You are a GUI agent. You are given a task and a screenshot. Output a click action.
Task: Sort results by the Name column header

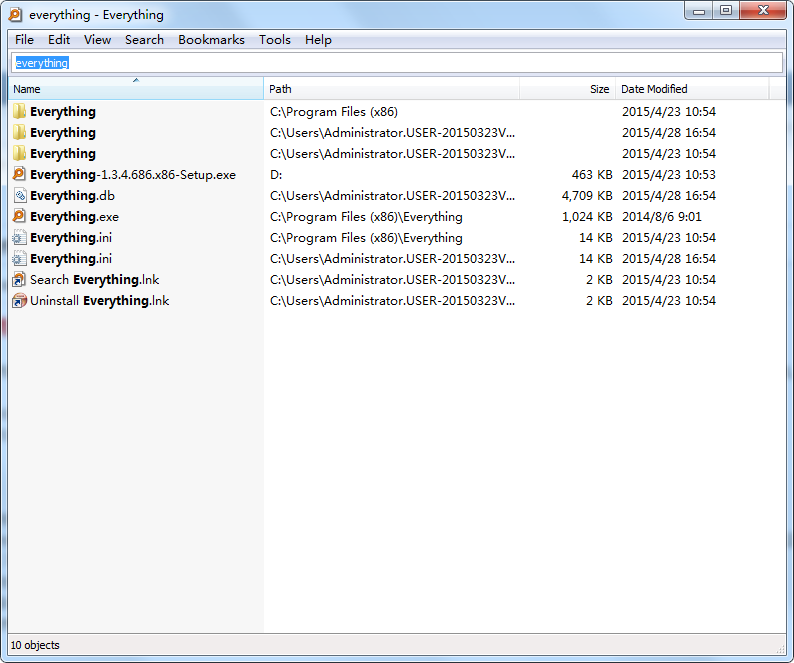tap(136, 89)
